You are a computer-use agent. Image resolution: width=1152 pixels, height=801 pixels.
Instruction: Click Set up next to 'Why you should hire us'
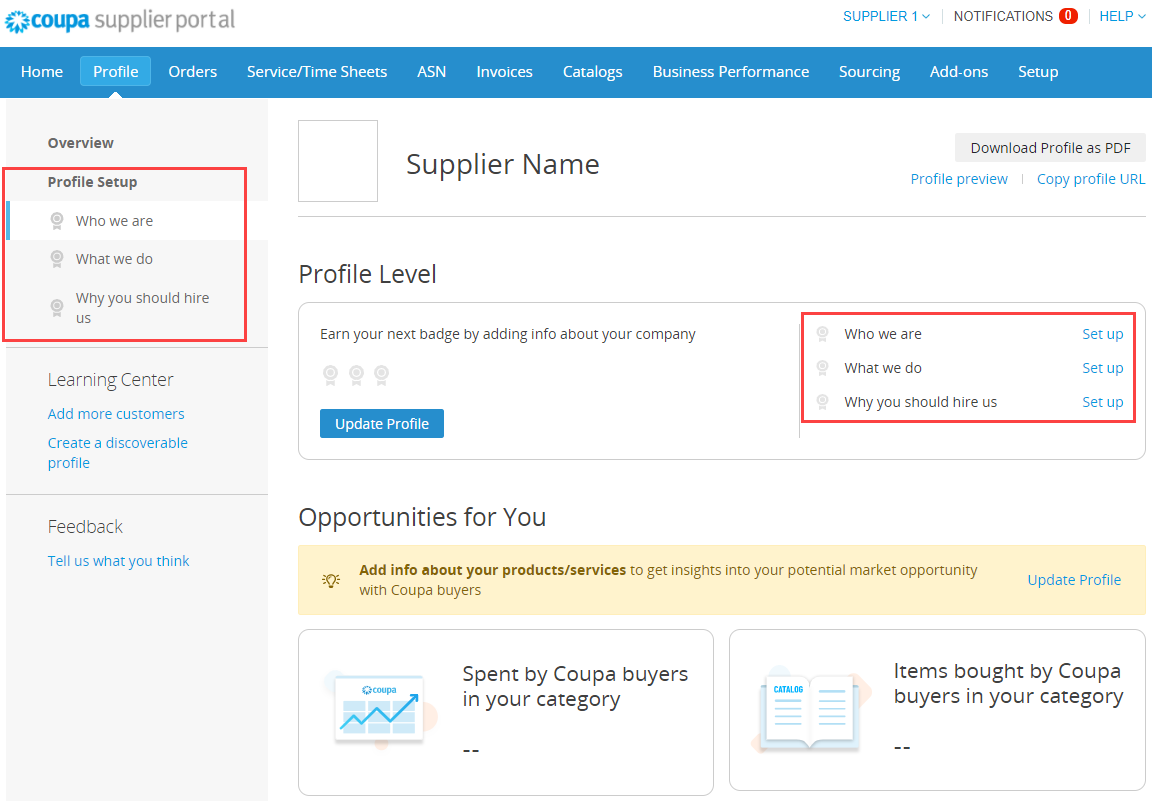1102,402
